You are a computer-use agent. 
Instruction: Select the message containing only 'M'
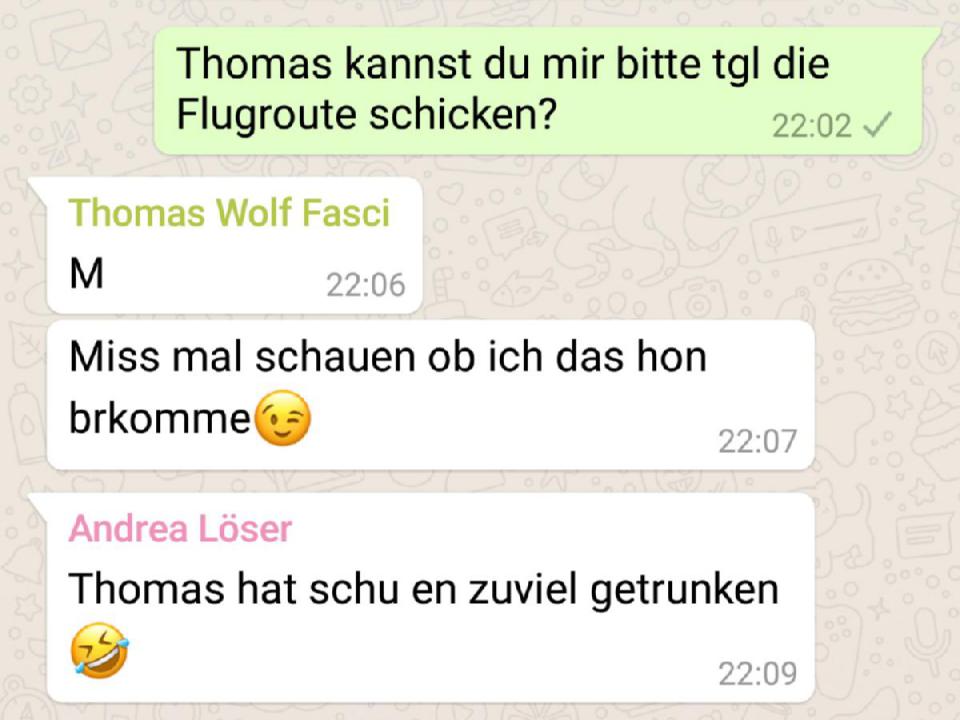[x=234, y=246]
